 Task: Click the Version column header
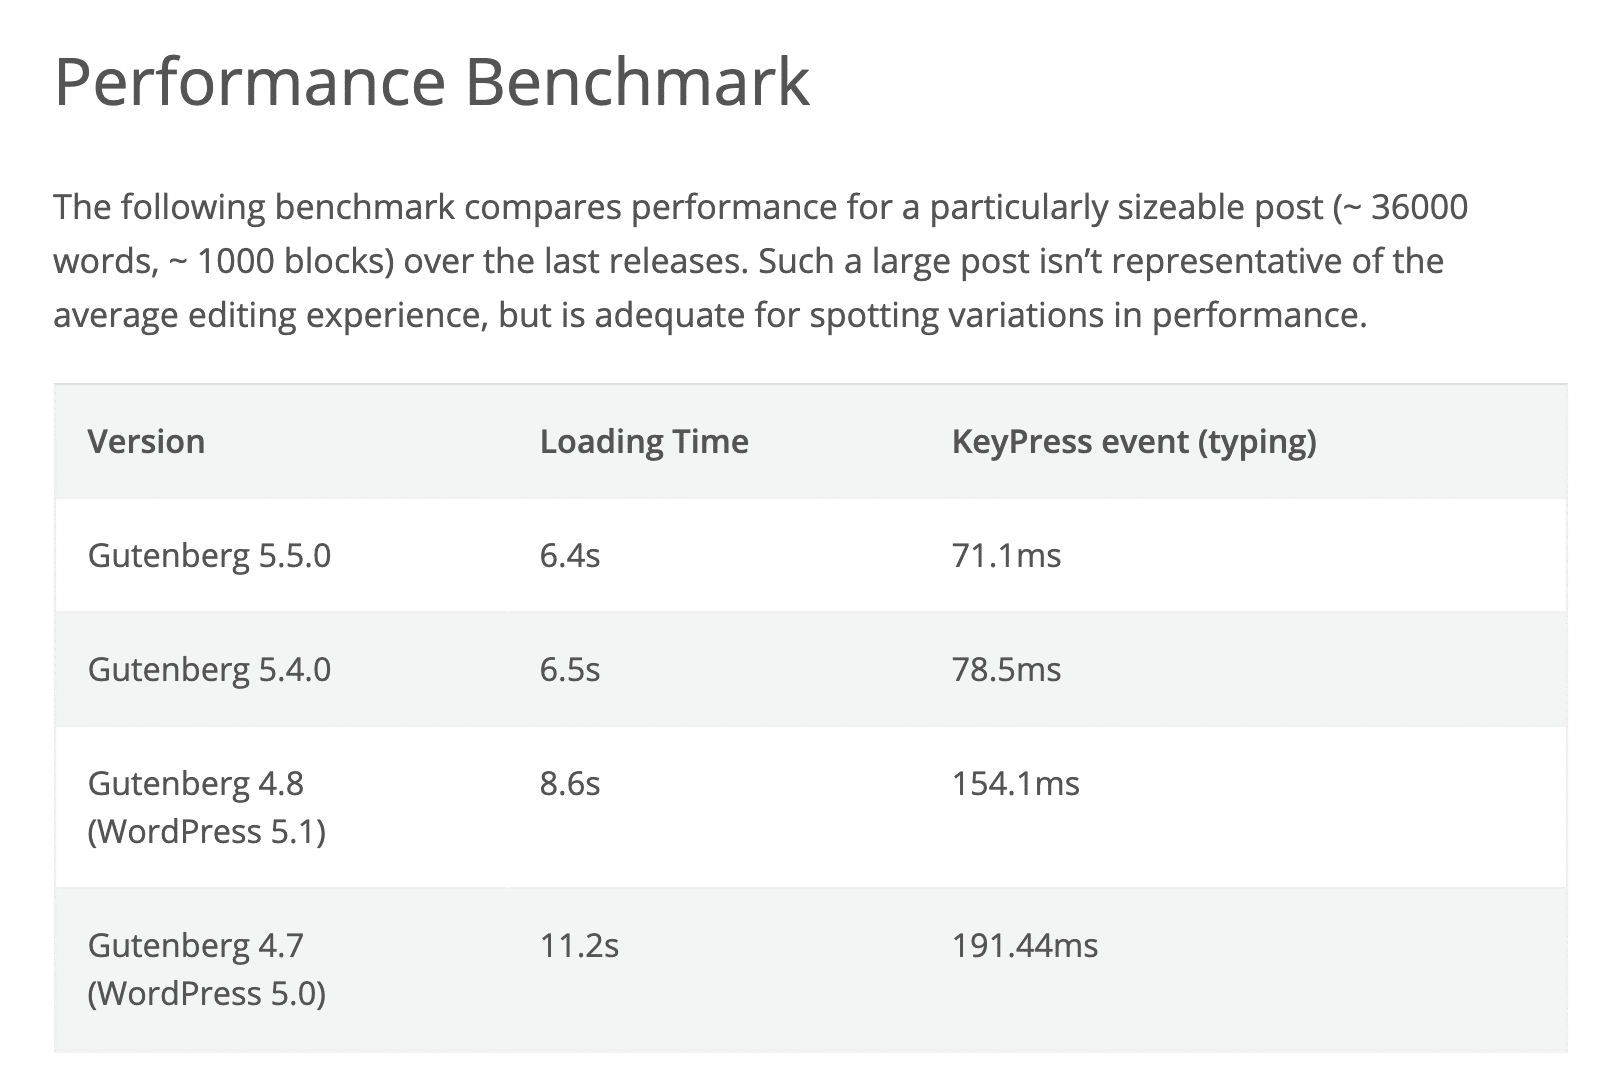tap(146, 441)
